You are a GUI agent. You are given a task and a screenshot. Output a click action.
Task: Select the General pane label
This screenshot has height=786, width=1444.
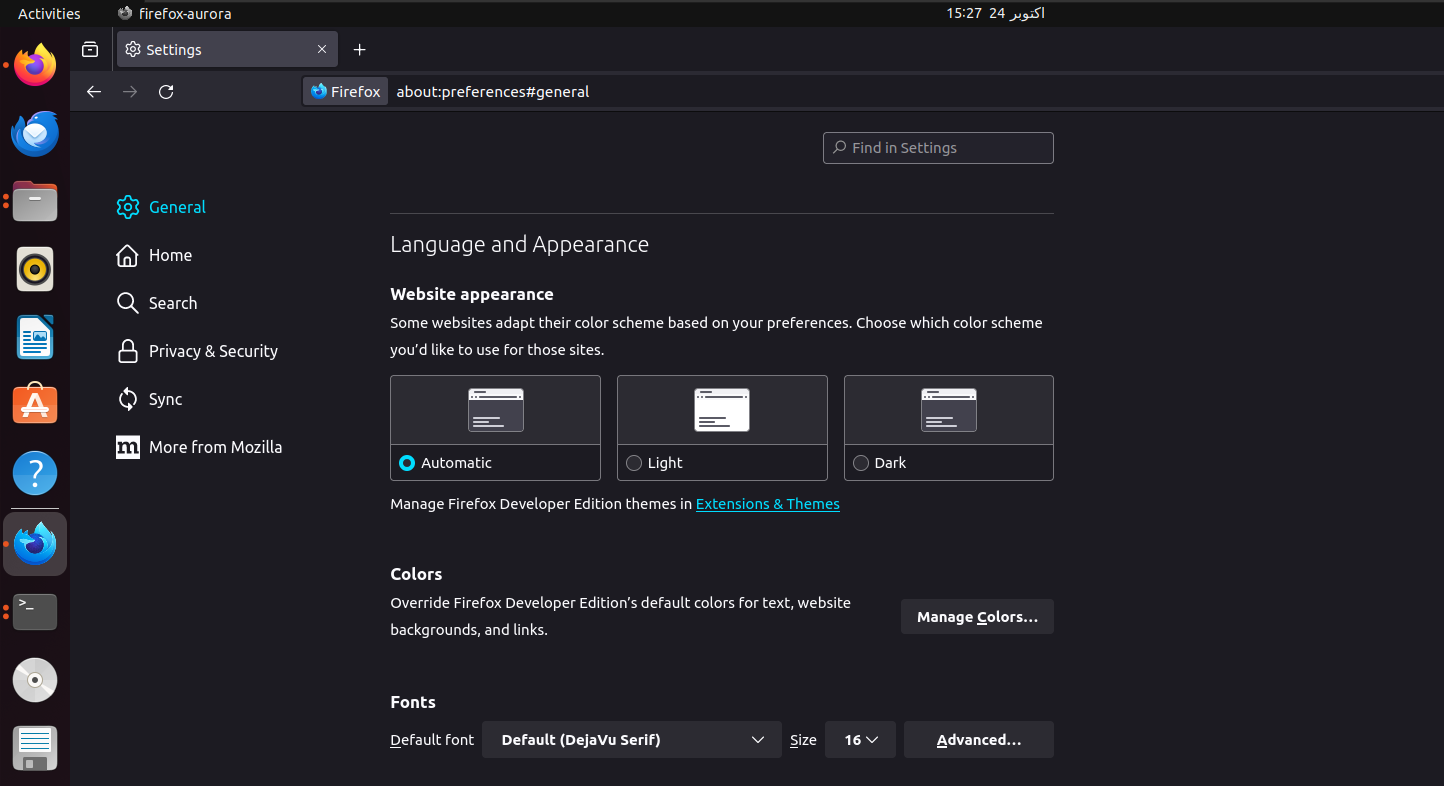coord(177,207)
